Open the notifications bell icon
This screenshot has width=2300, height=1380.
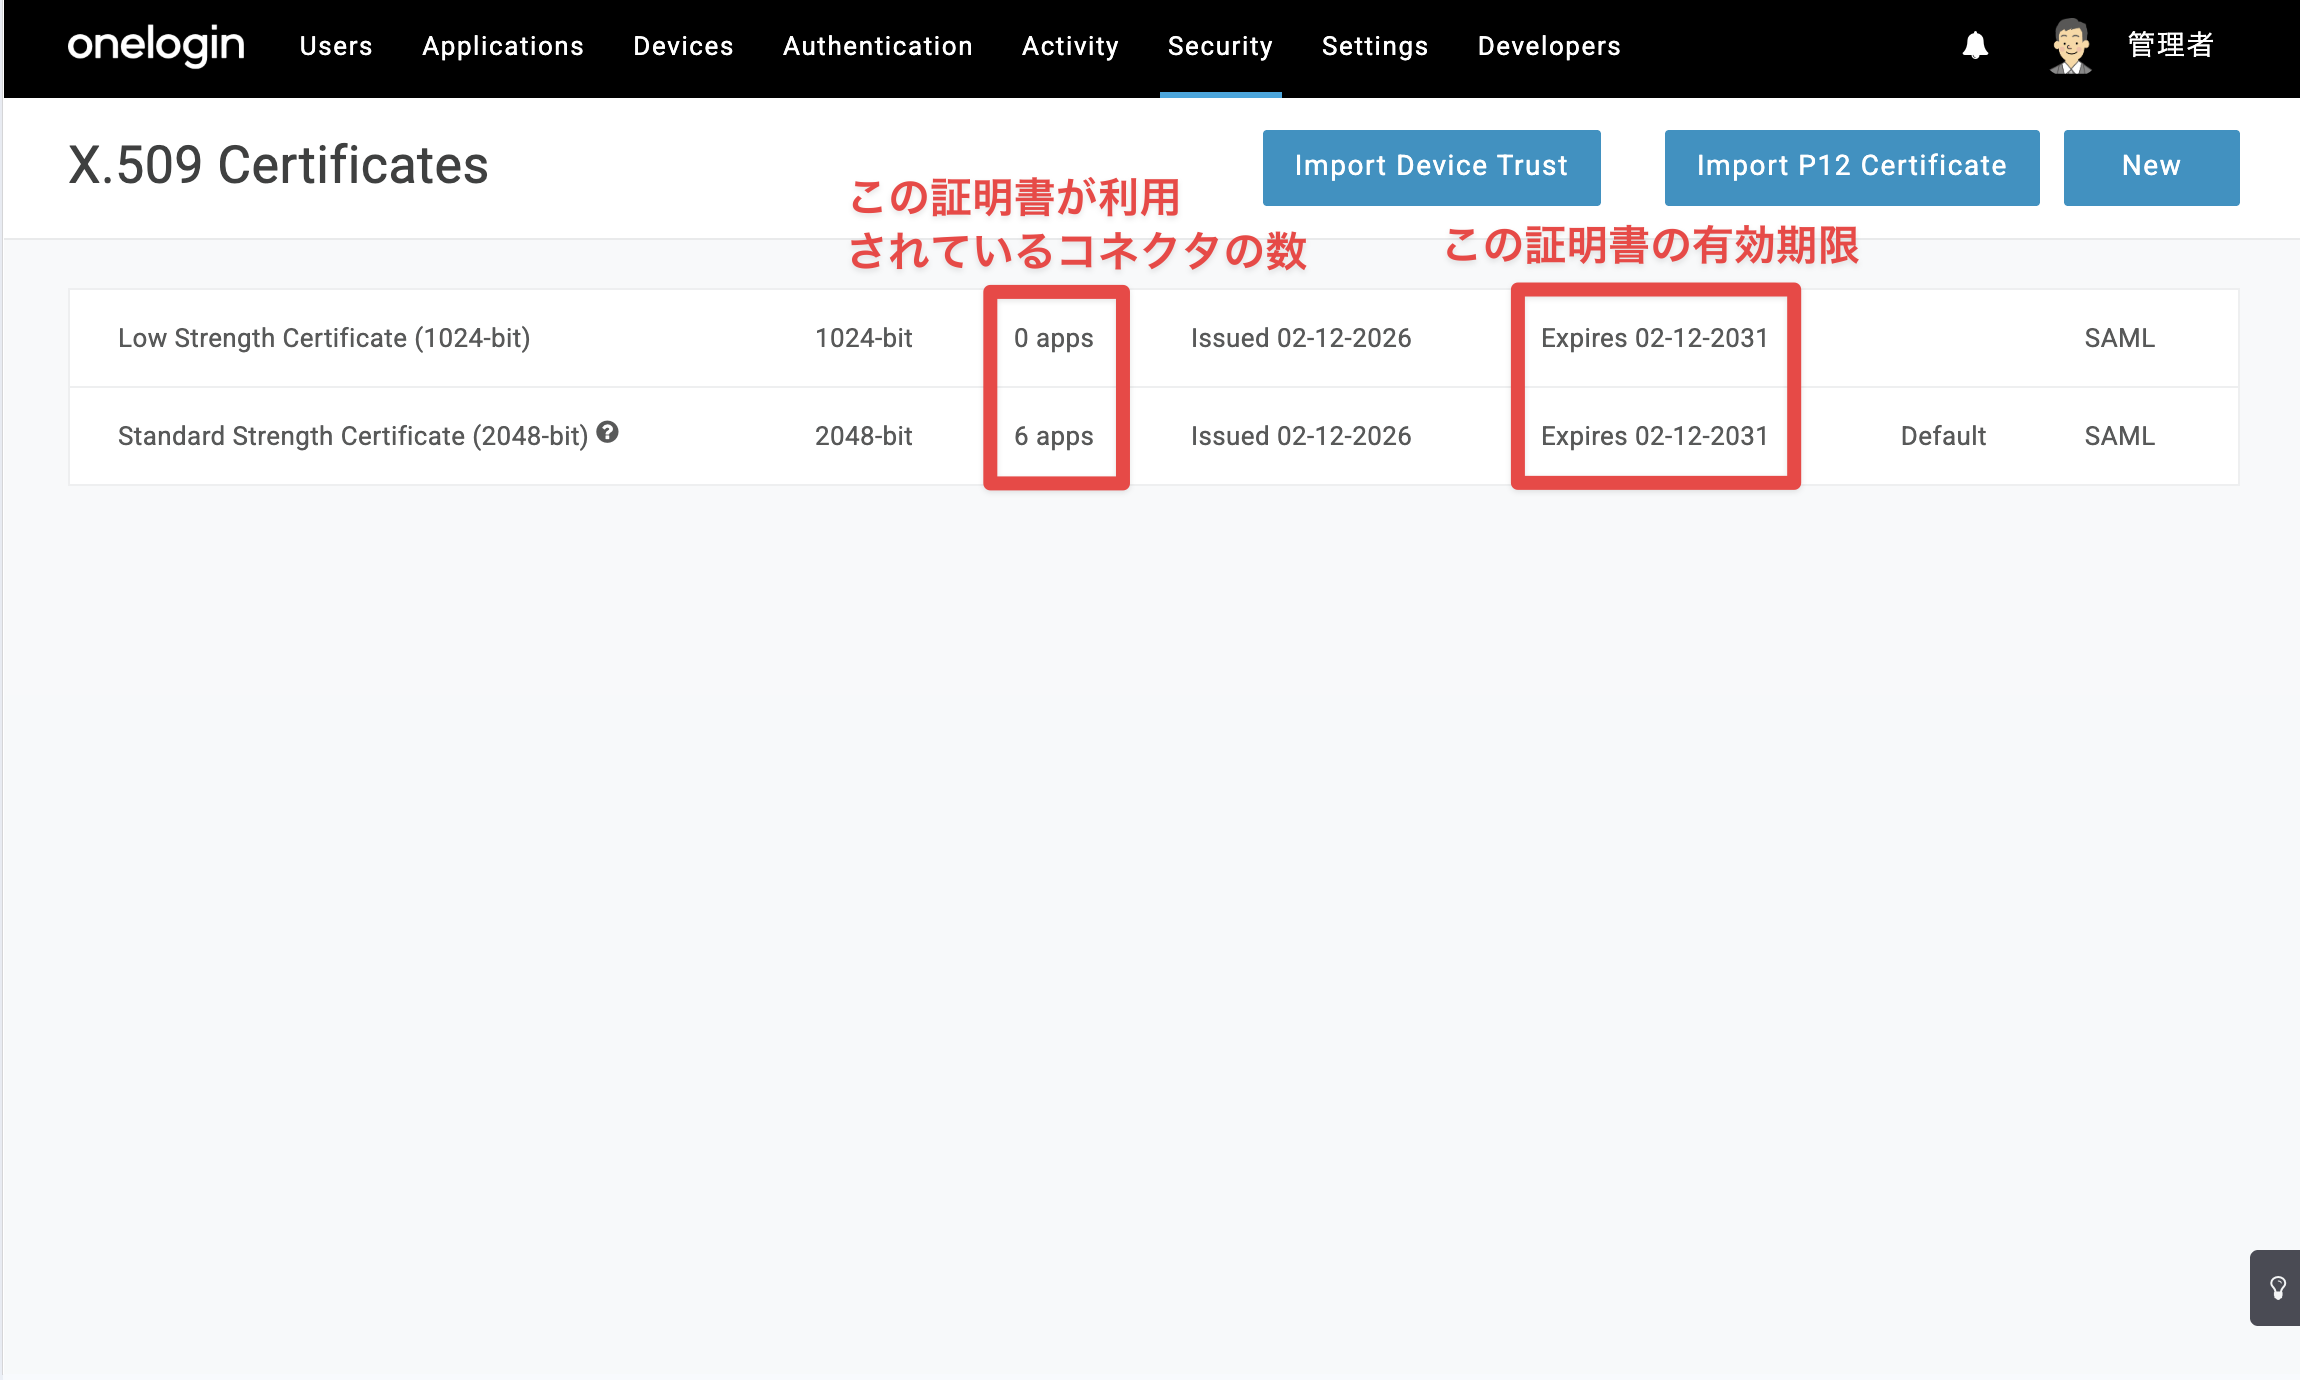(1975, 46)
